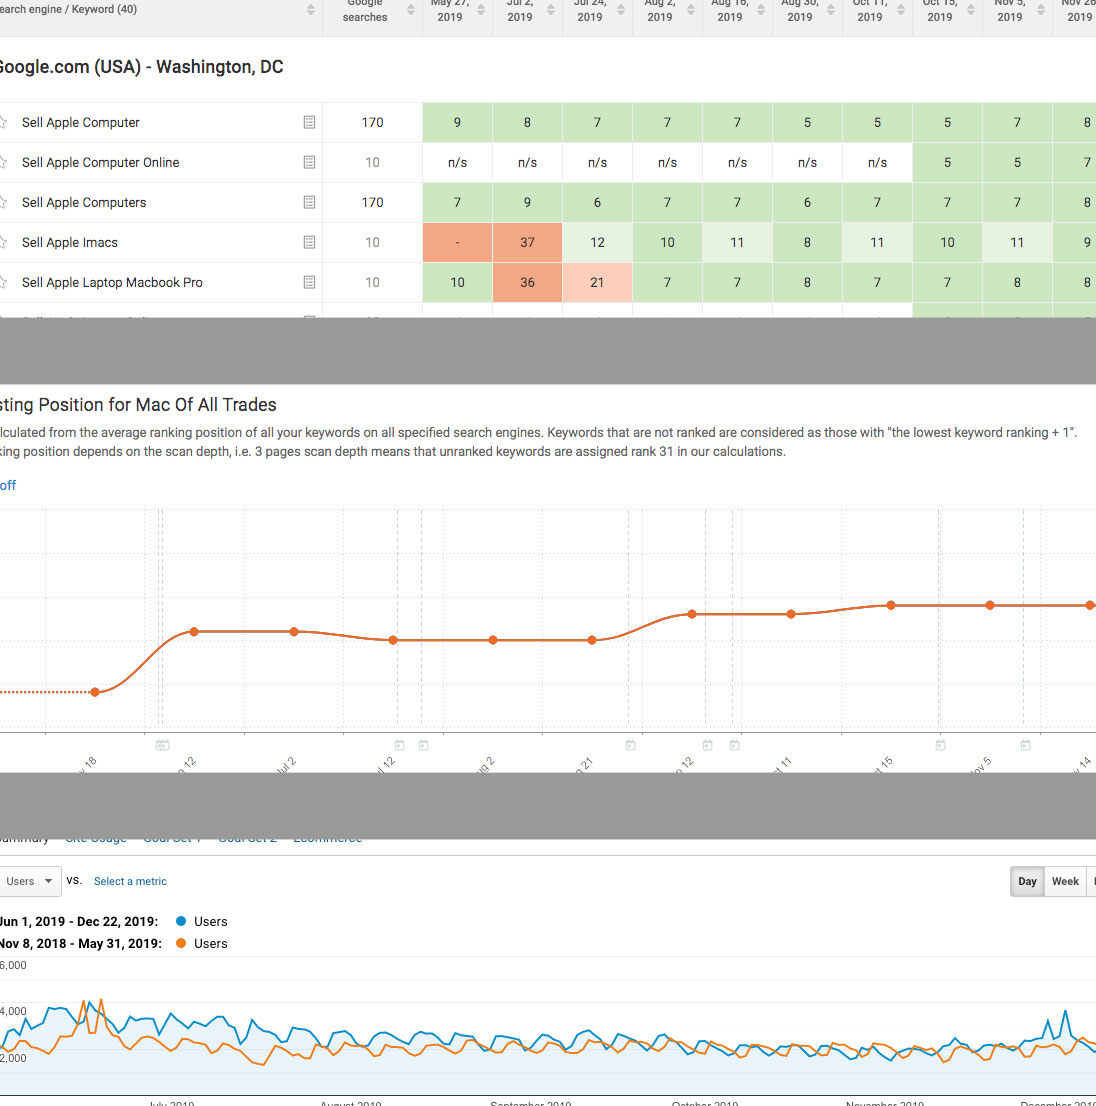
Task: Click details icon in Sell Apple Imacs row
Action: click(309, 242)
